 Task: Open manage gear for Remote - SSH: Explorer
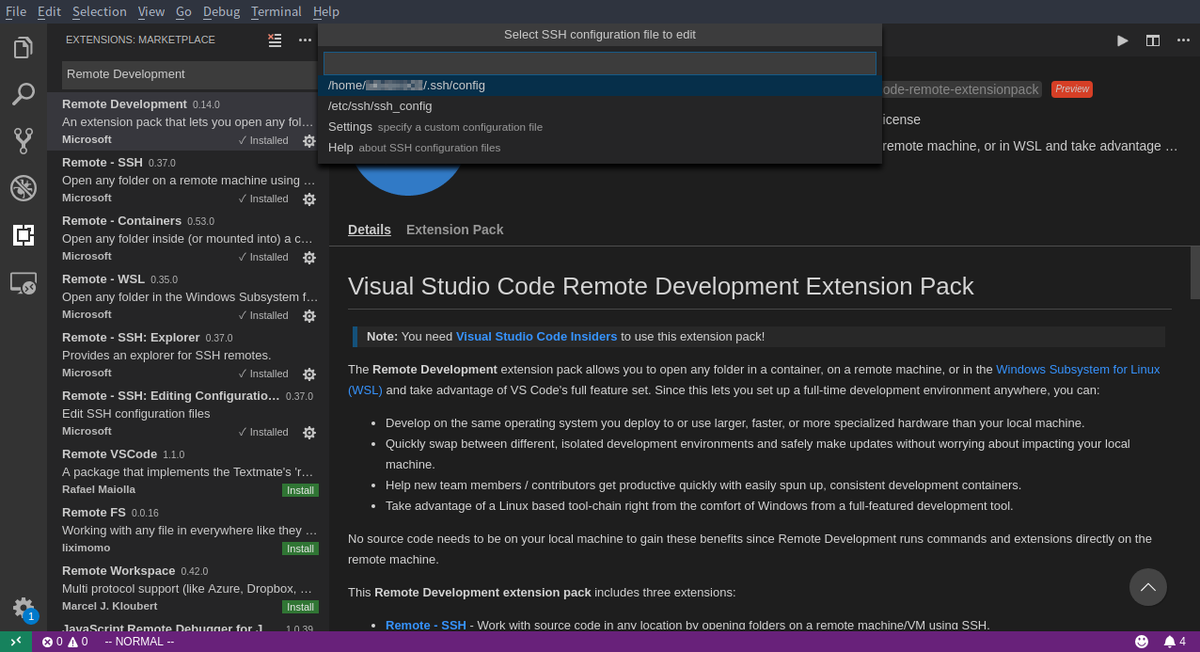point(309,373)
